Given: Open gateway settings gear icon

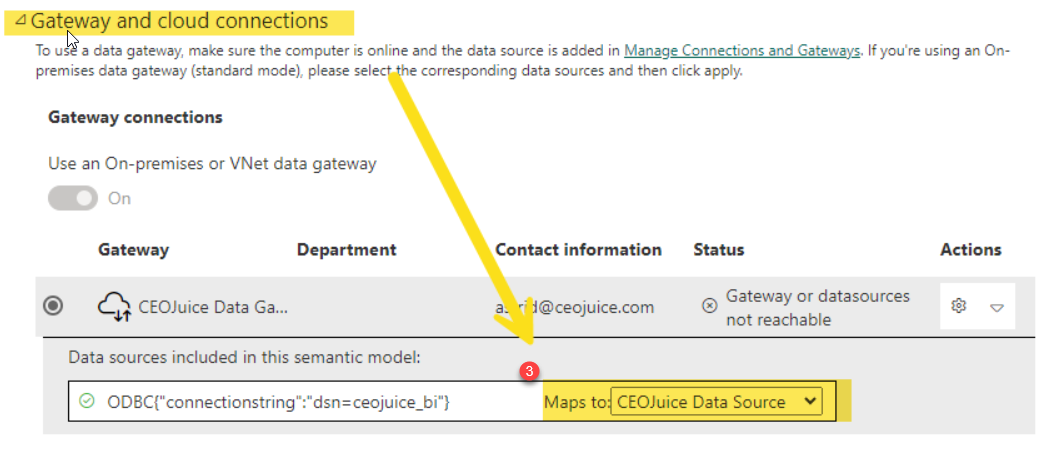Looking at the screenshot, I should tap(958, 306).
